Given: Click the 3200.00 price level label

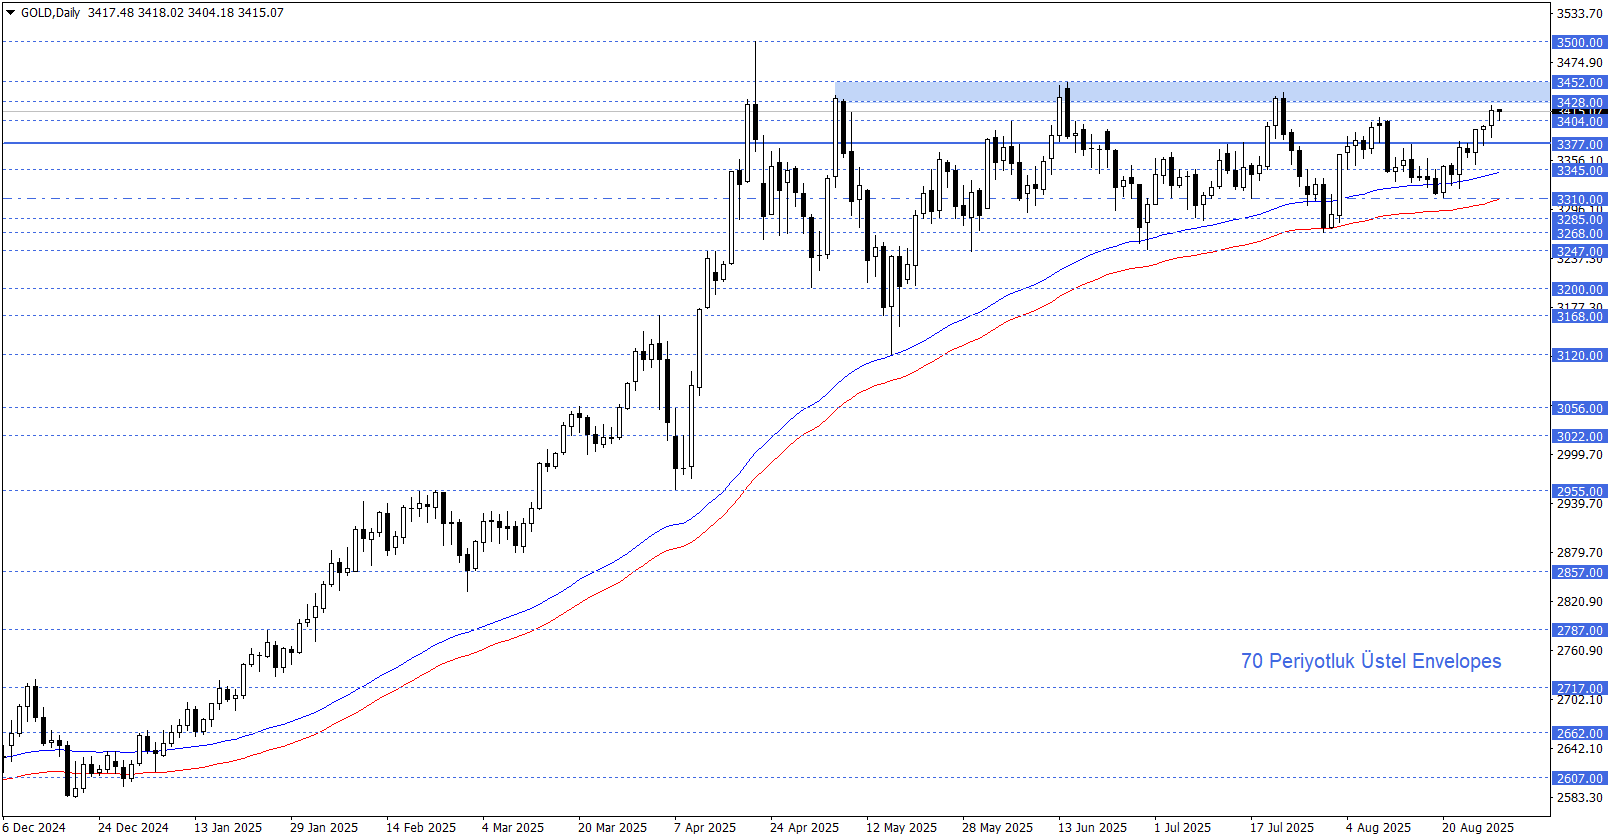Looking at the screenshot, I should tap(1580, 289).
